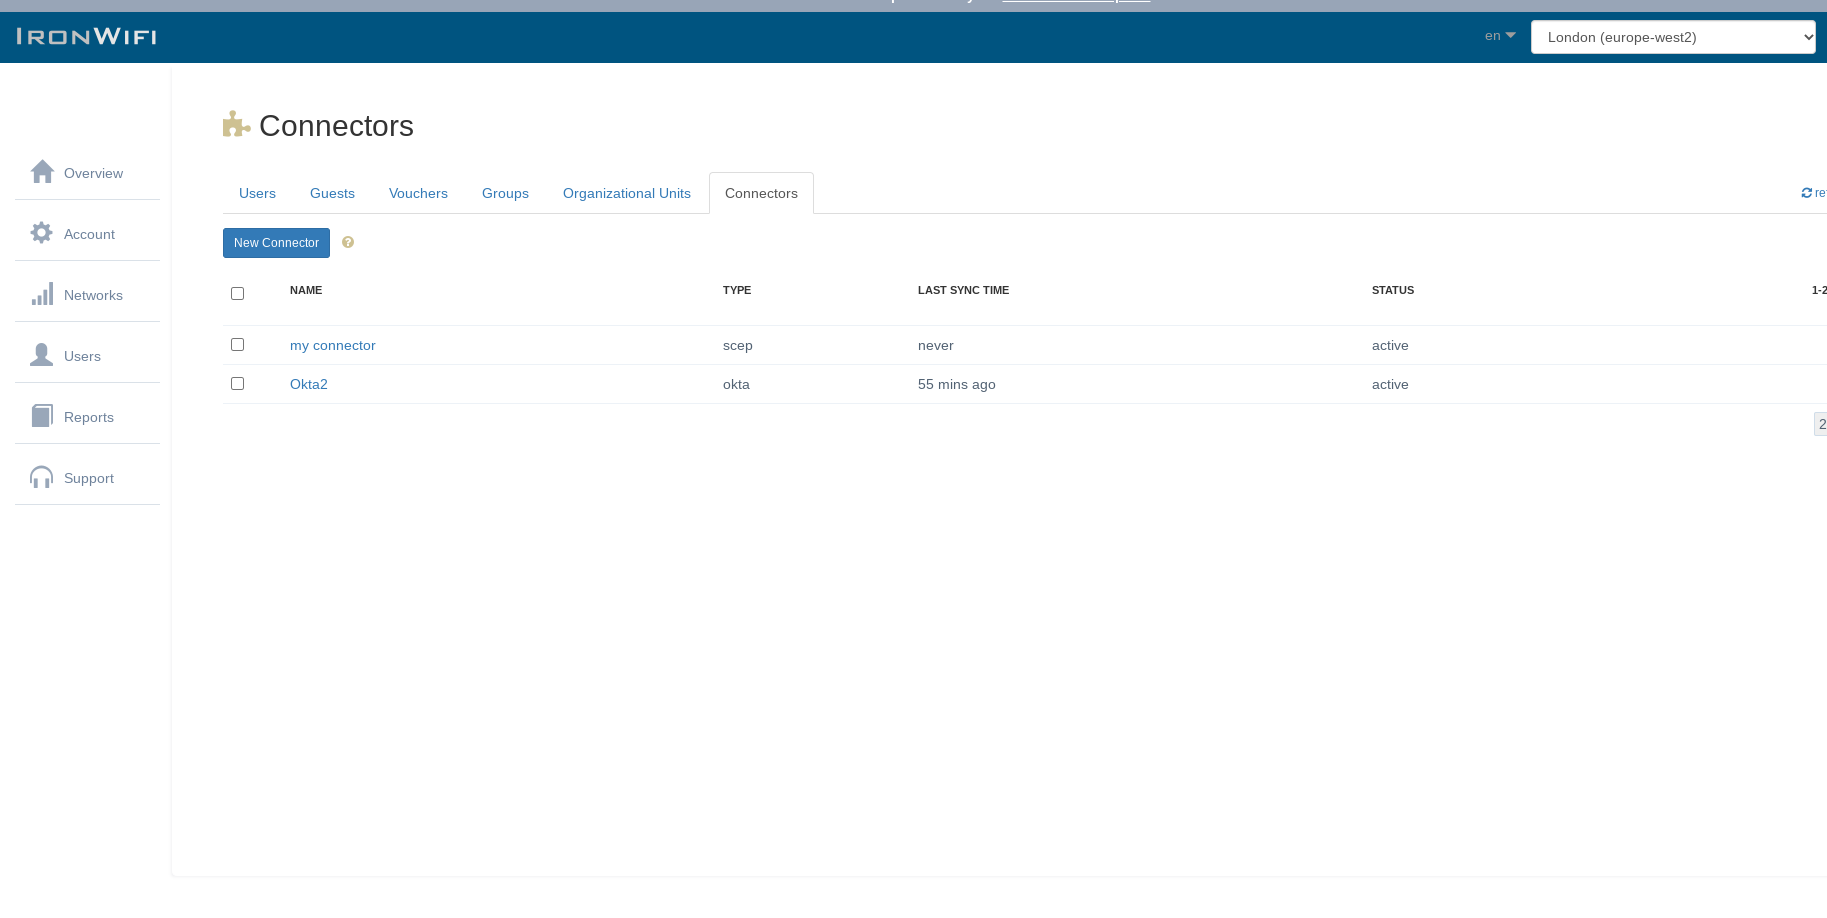Viewport: 1827px width, 918px height.
Task: Open the Vouchers tab
Action: (x=418, y=193)
